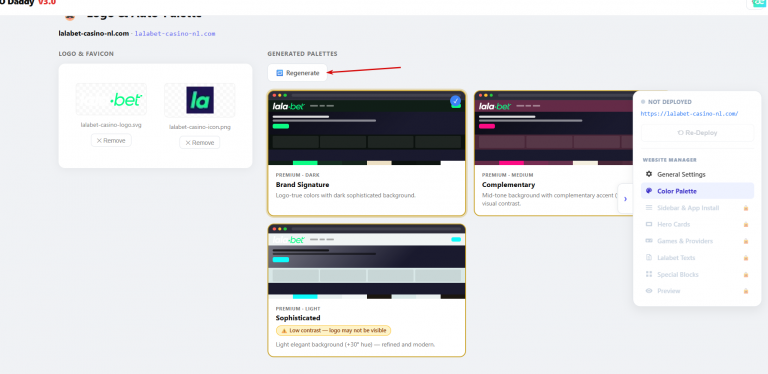
Task: Click the lalabet-casino-icon.png filename
Action: coord(200,127)
